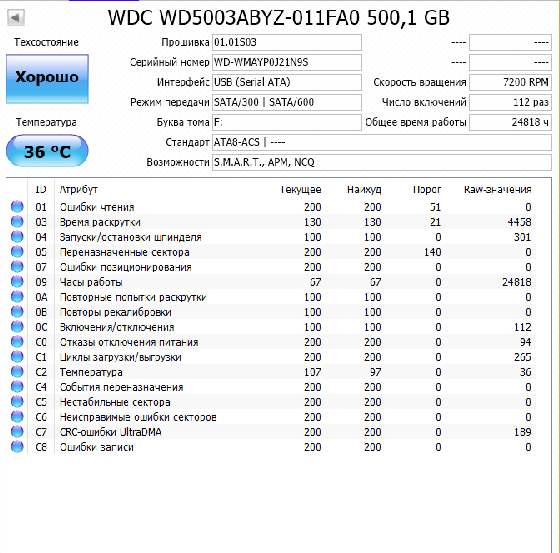Screen dimensions: 560x553
Task: Click status circle for C8 Ошибки записи
Action: (x=17, y=447)
